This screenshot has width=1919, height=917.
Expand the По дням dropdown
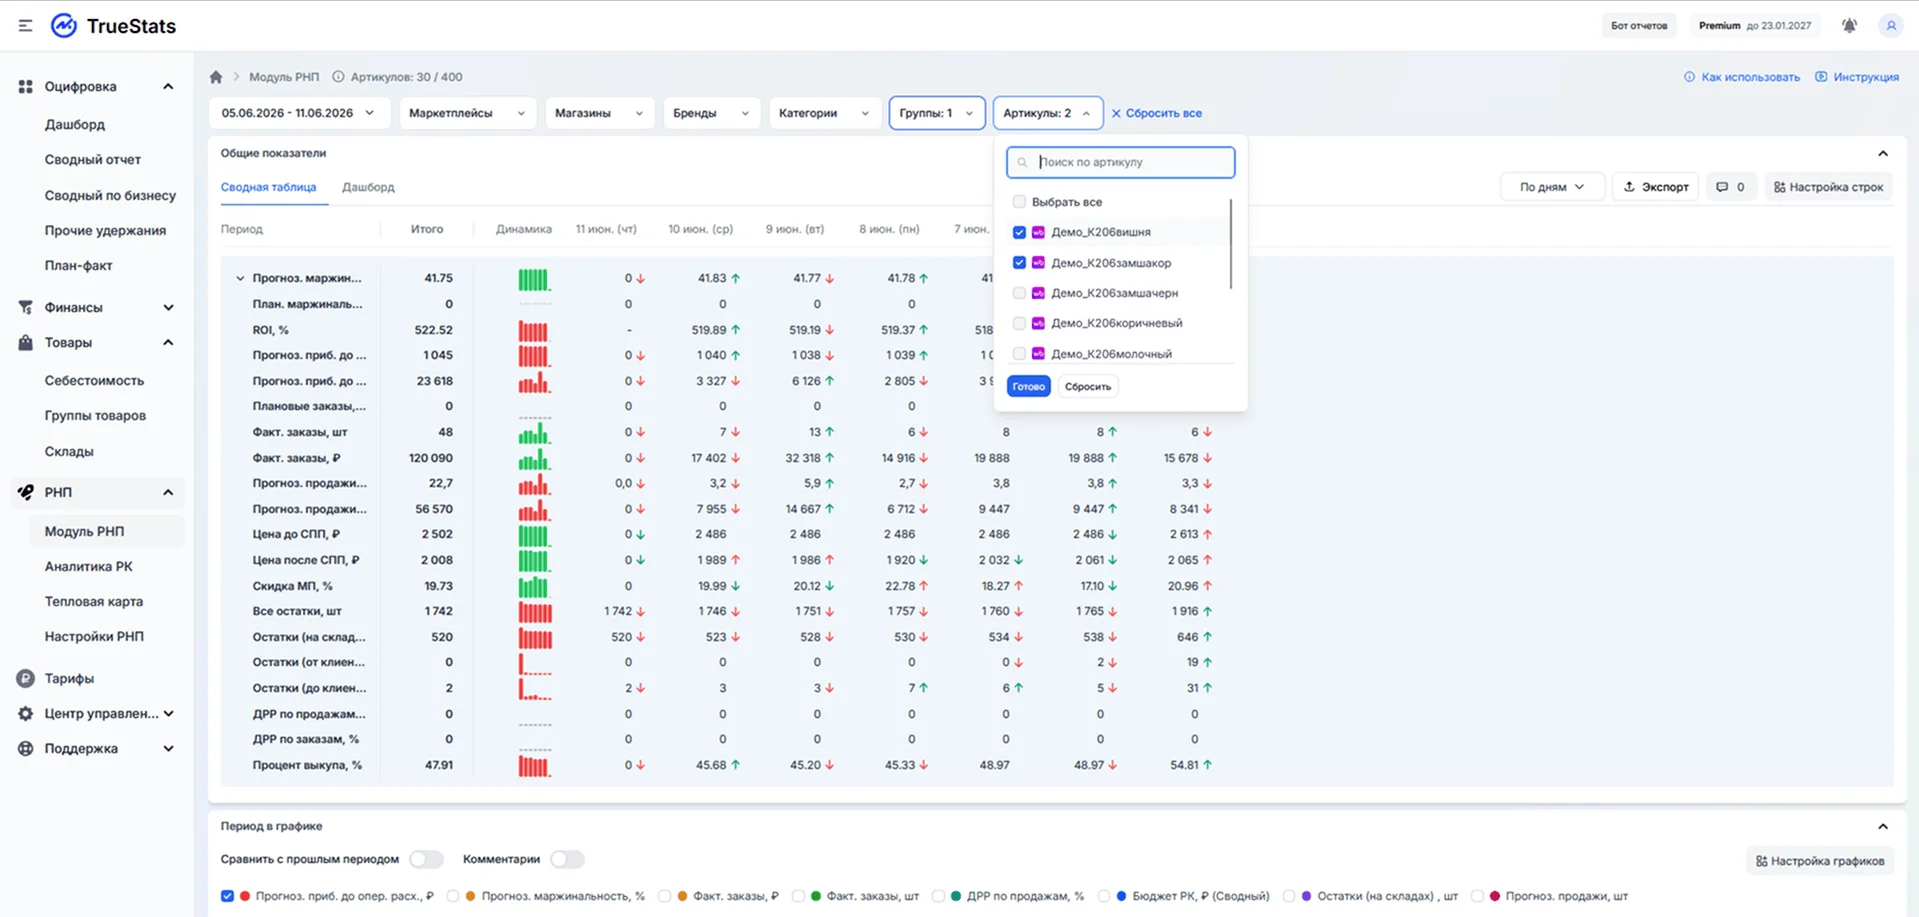(x=1552, y=187)
